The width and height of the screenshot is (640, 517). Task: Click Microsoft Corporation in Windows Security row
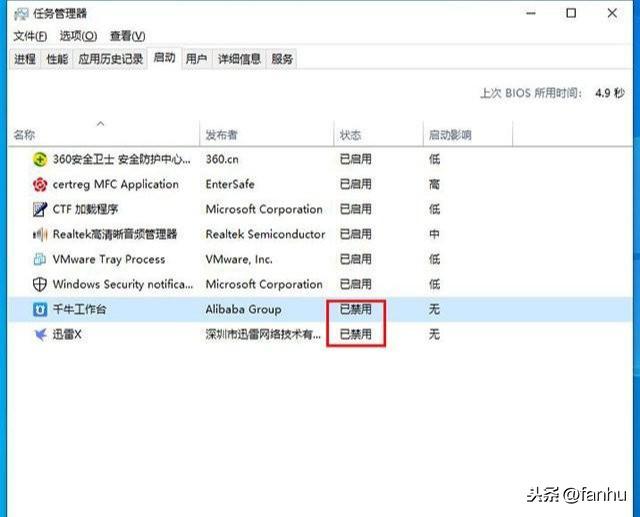coord(264,284)
